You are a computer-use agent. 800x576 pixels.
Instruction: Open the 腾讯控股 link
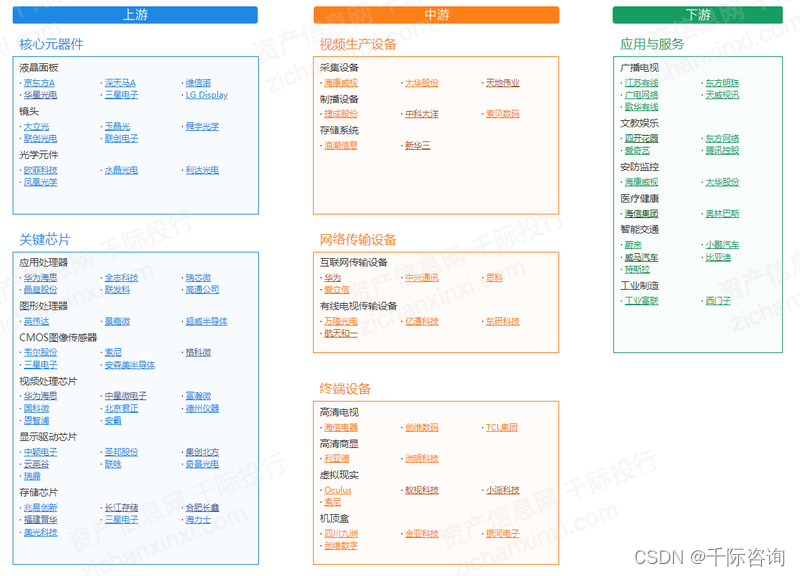(722, 151)
